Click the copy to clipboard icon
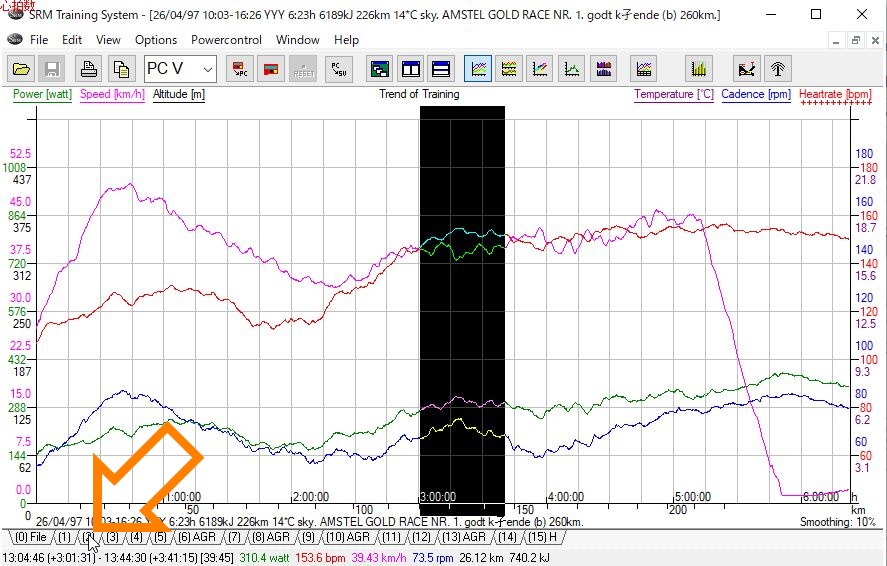The width and height of the screenshot is (887, 566). coord(121,69)
